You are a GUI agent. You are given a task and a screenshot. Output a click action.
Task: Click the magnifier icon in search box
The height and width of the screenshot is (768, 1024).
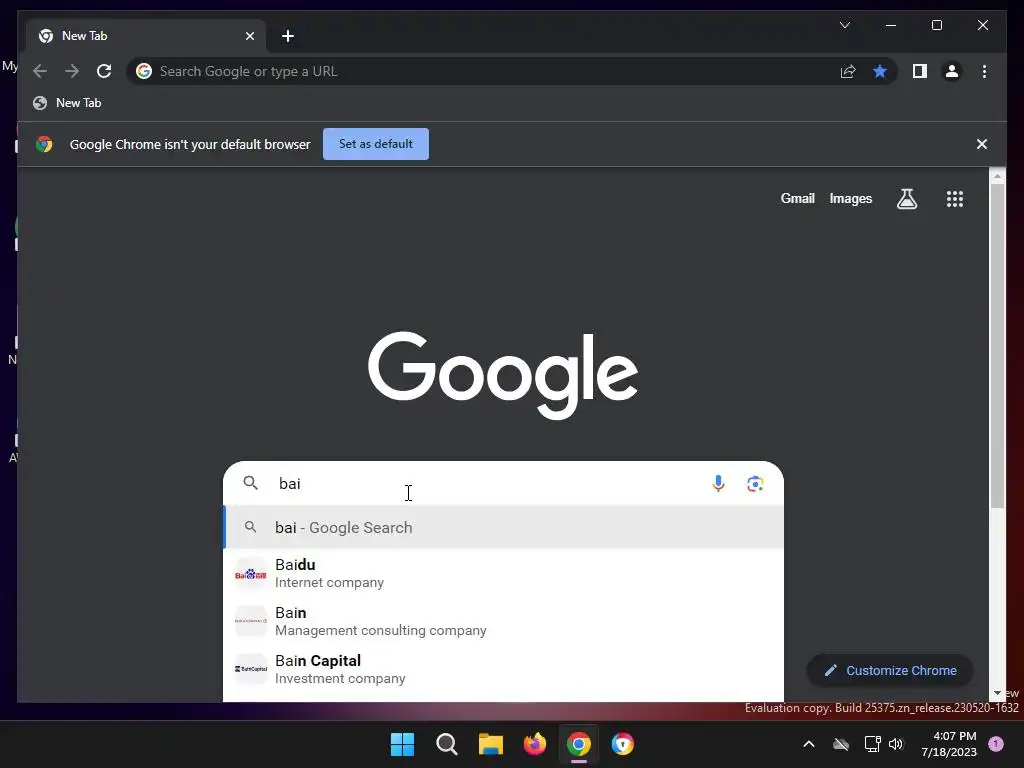pos(251,483)
